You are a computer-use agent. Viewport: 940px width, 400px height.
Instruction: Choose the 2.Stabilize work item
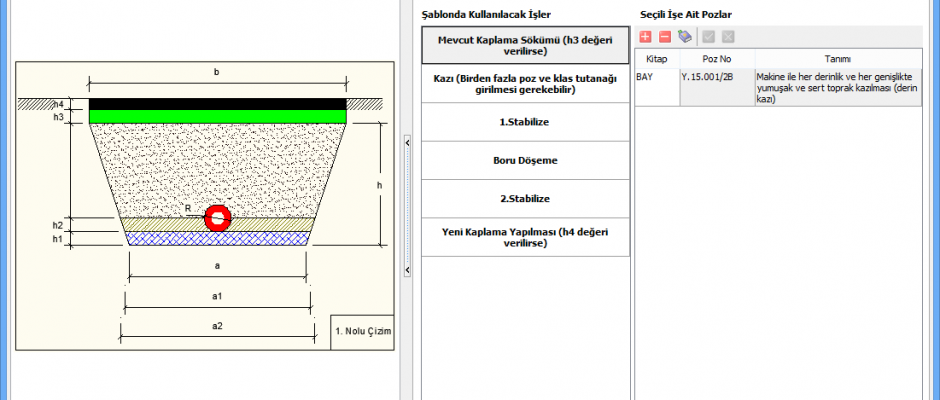point(525,198)
